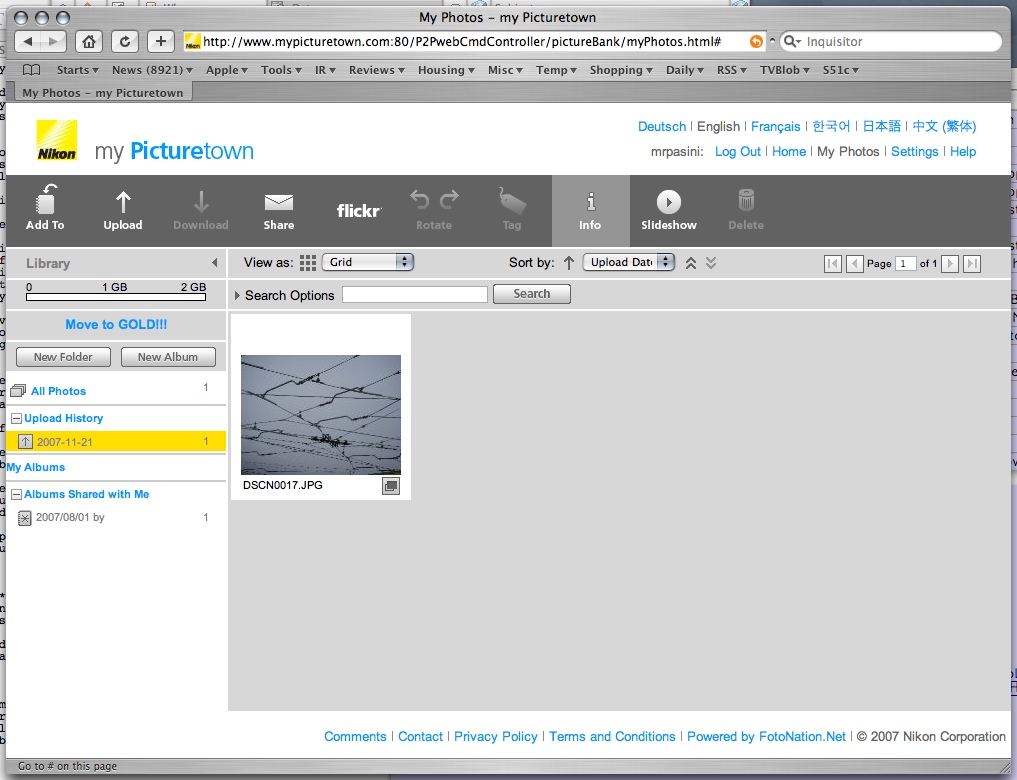Image resolution: width=1017 pixels, height=780 pixels.
Task: Click the Move to GOLD!!! link
Action: pos(116,324)
